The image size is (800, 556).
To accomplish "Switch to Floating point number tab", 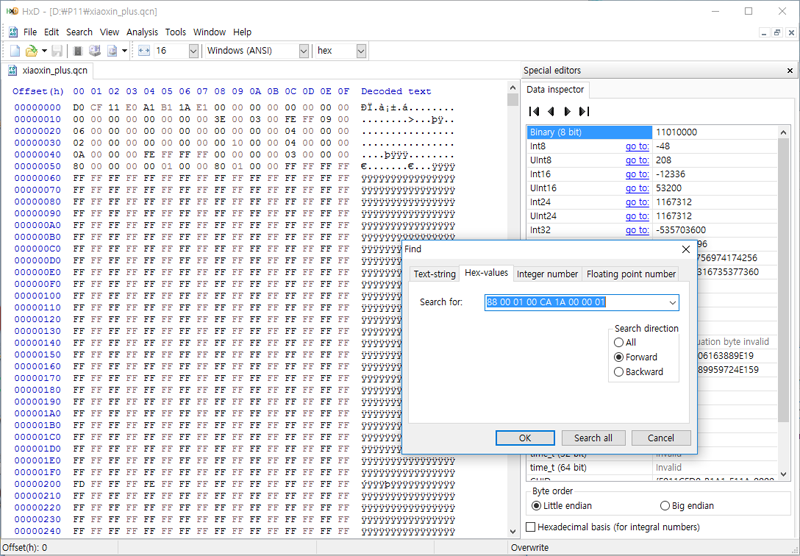I will point(631,274).
